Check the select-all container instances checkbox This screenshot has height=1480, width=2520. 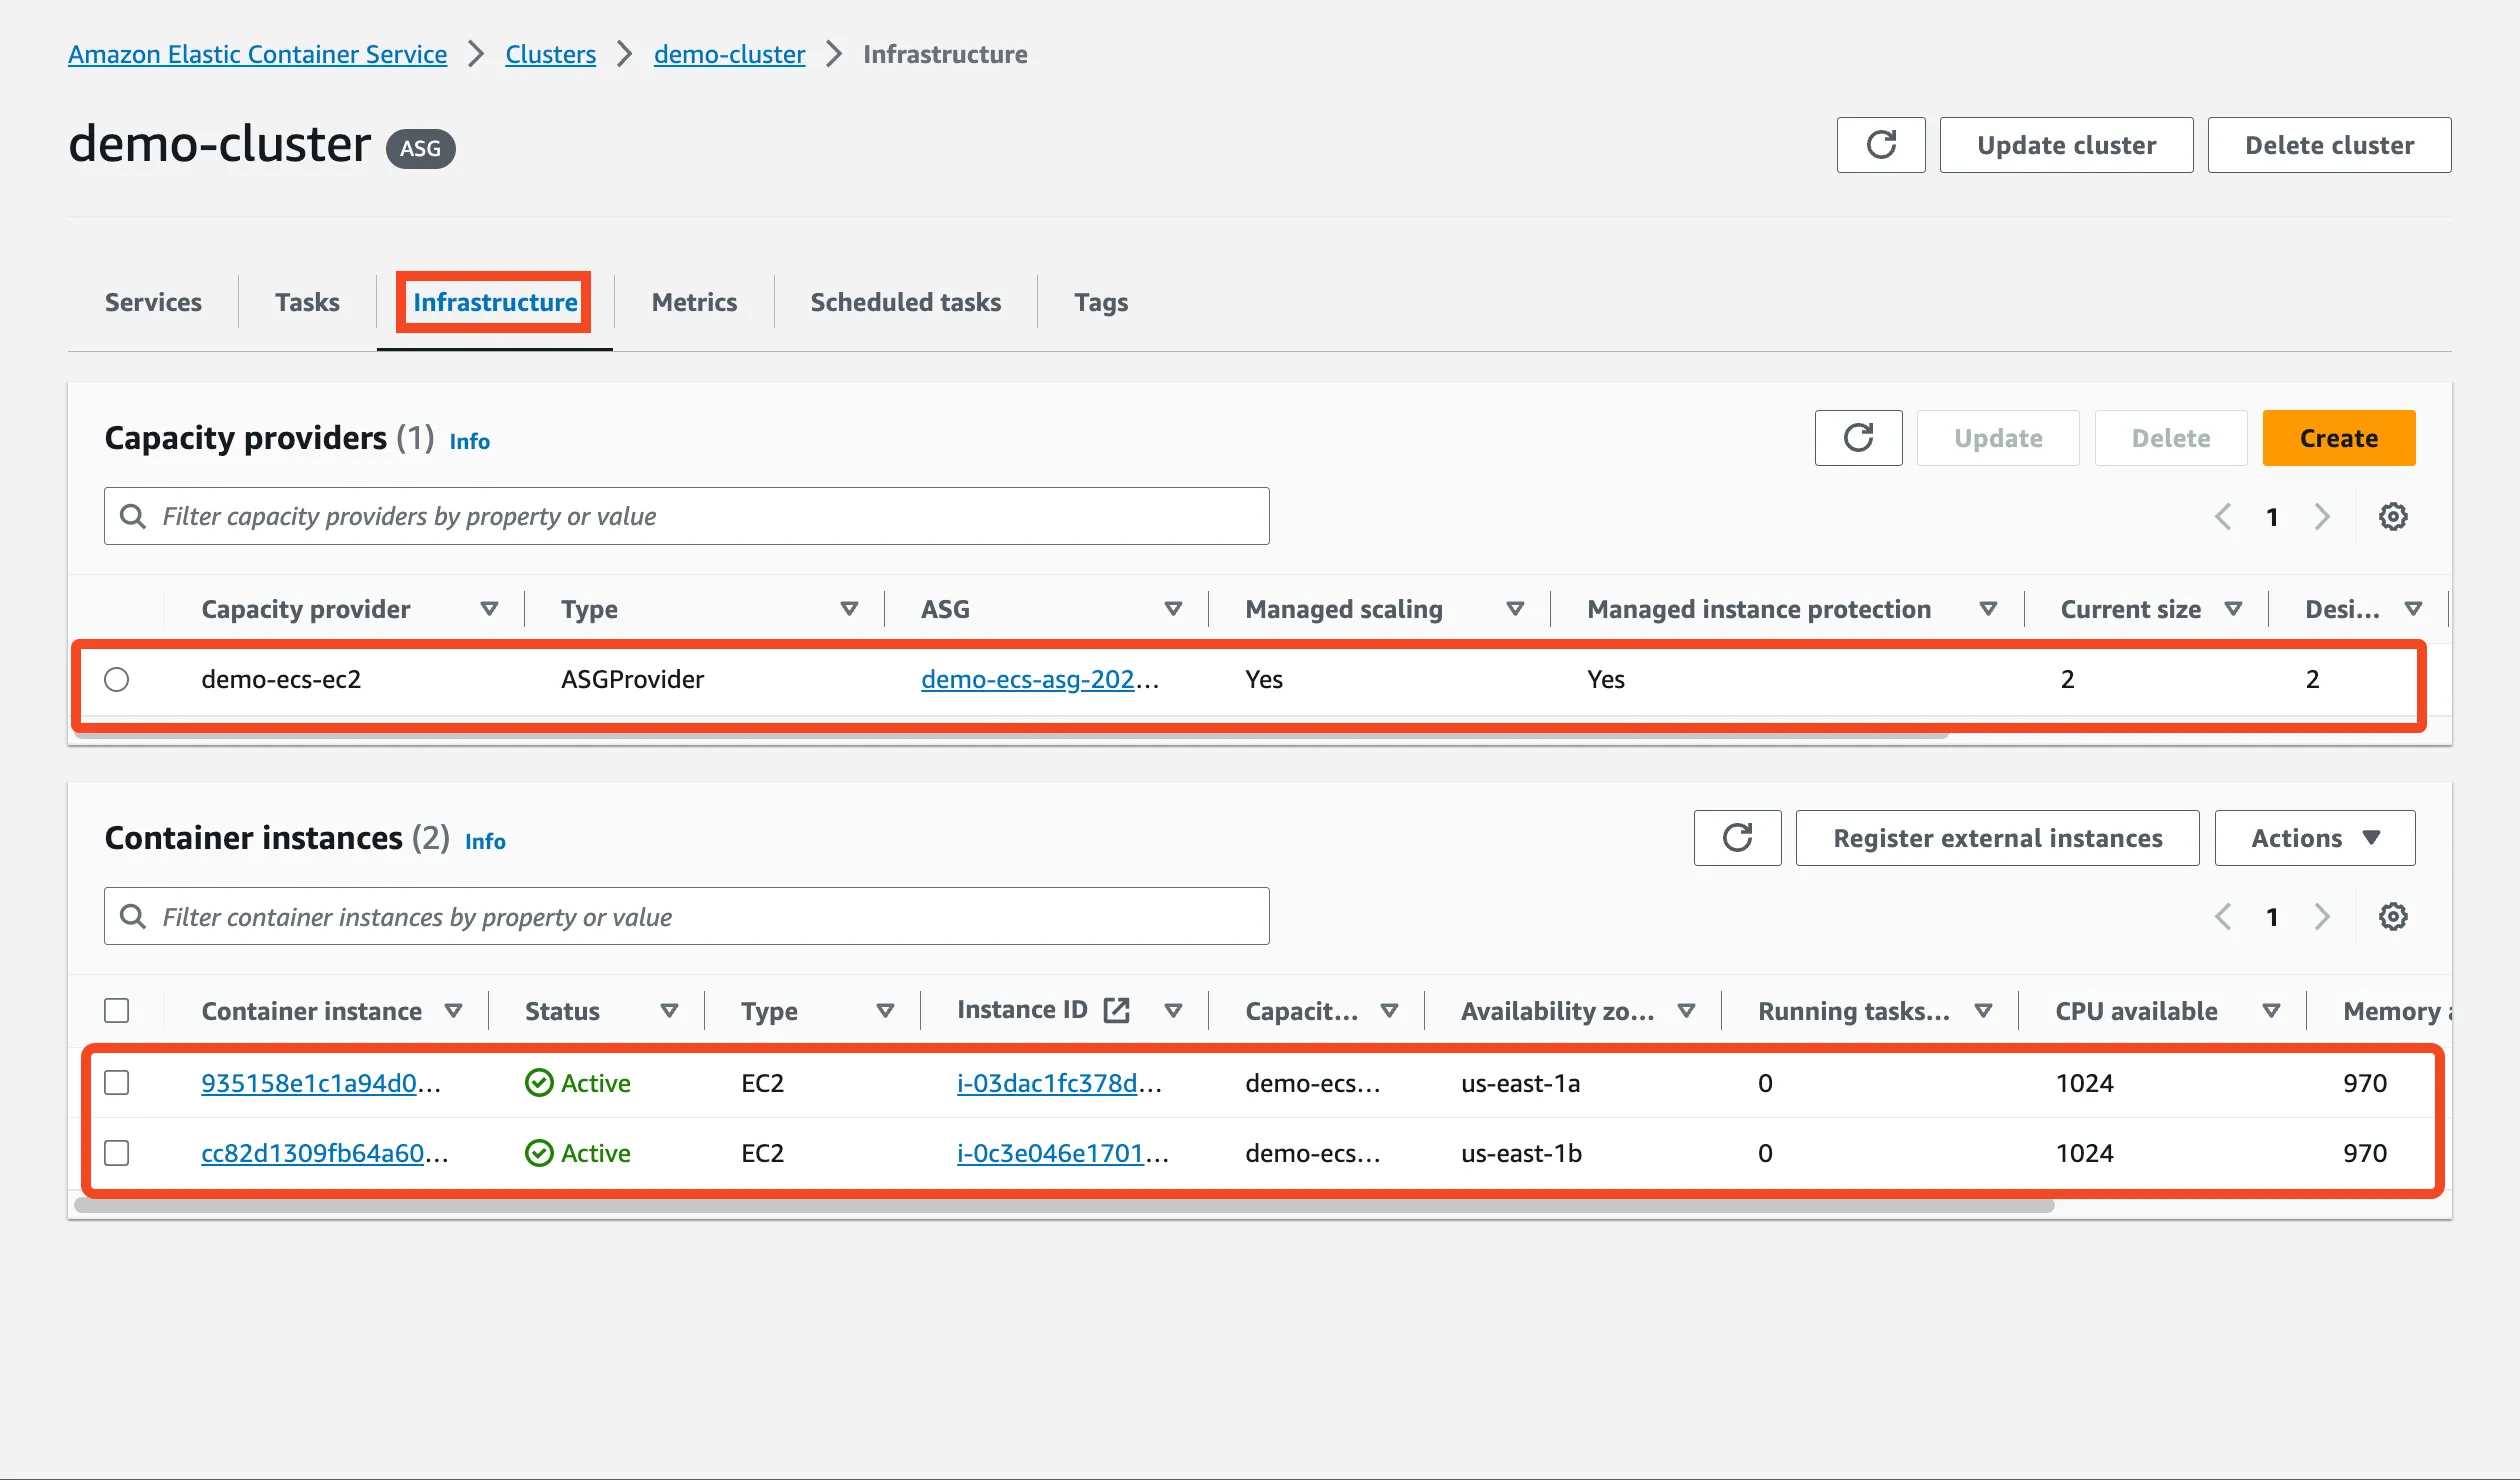tap(117, 1011)
